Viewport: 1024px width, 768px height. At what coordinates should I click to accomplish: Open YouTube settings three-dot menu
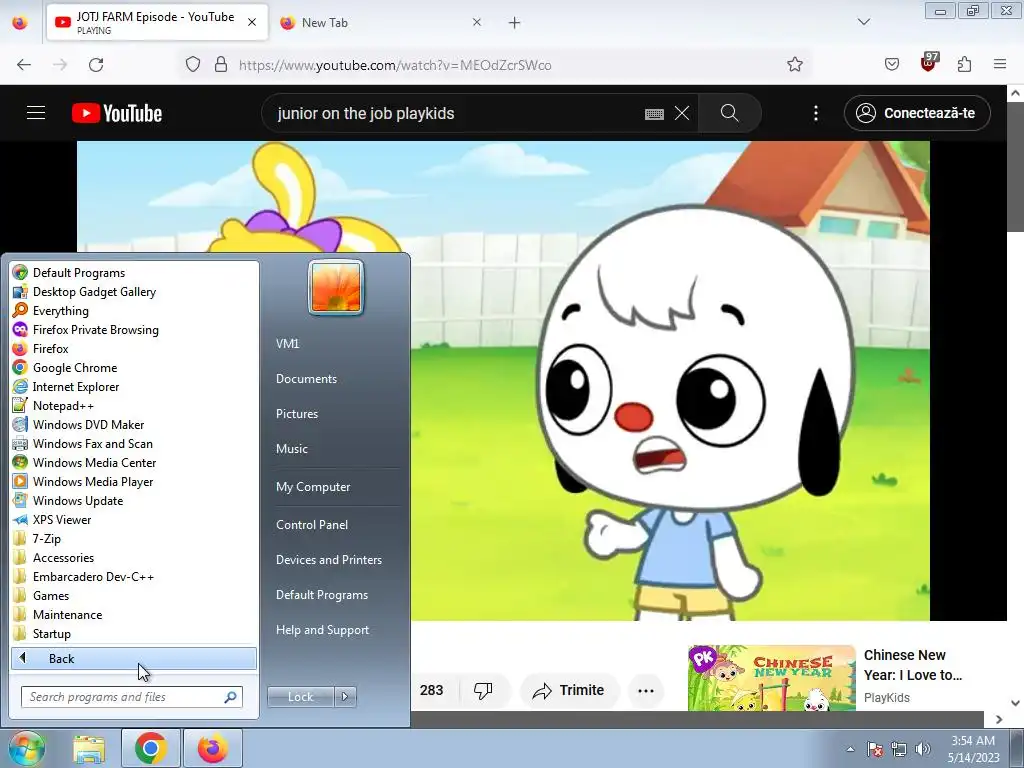816,113
